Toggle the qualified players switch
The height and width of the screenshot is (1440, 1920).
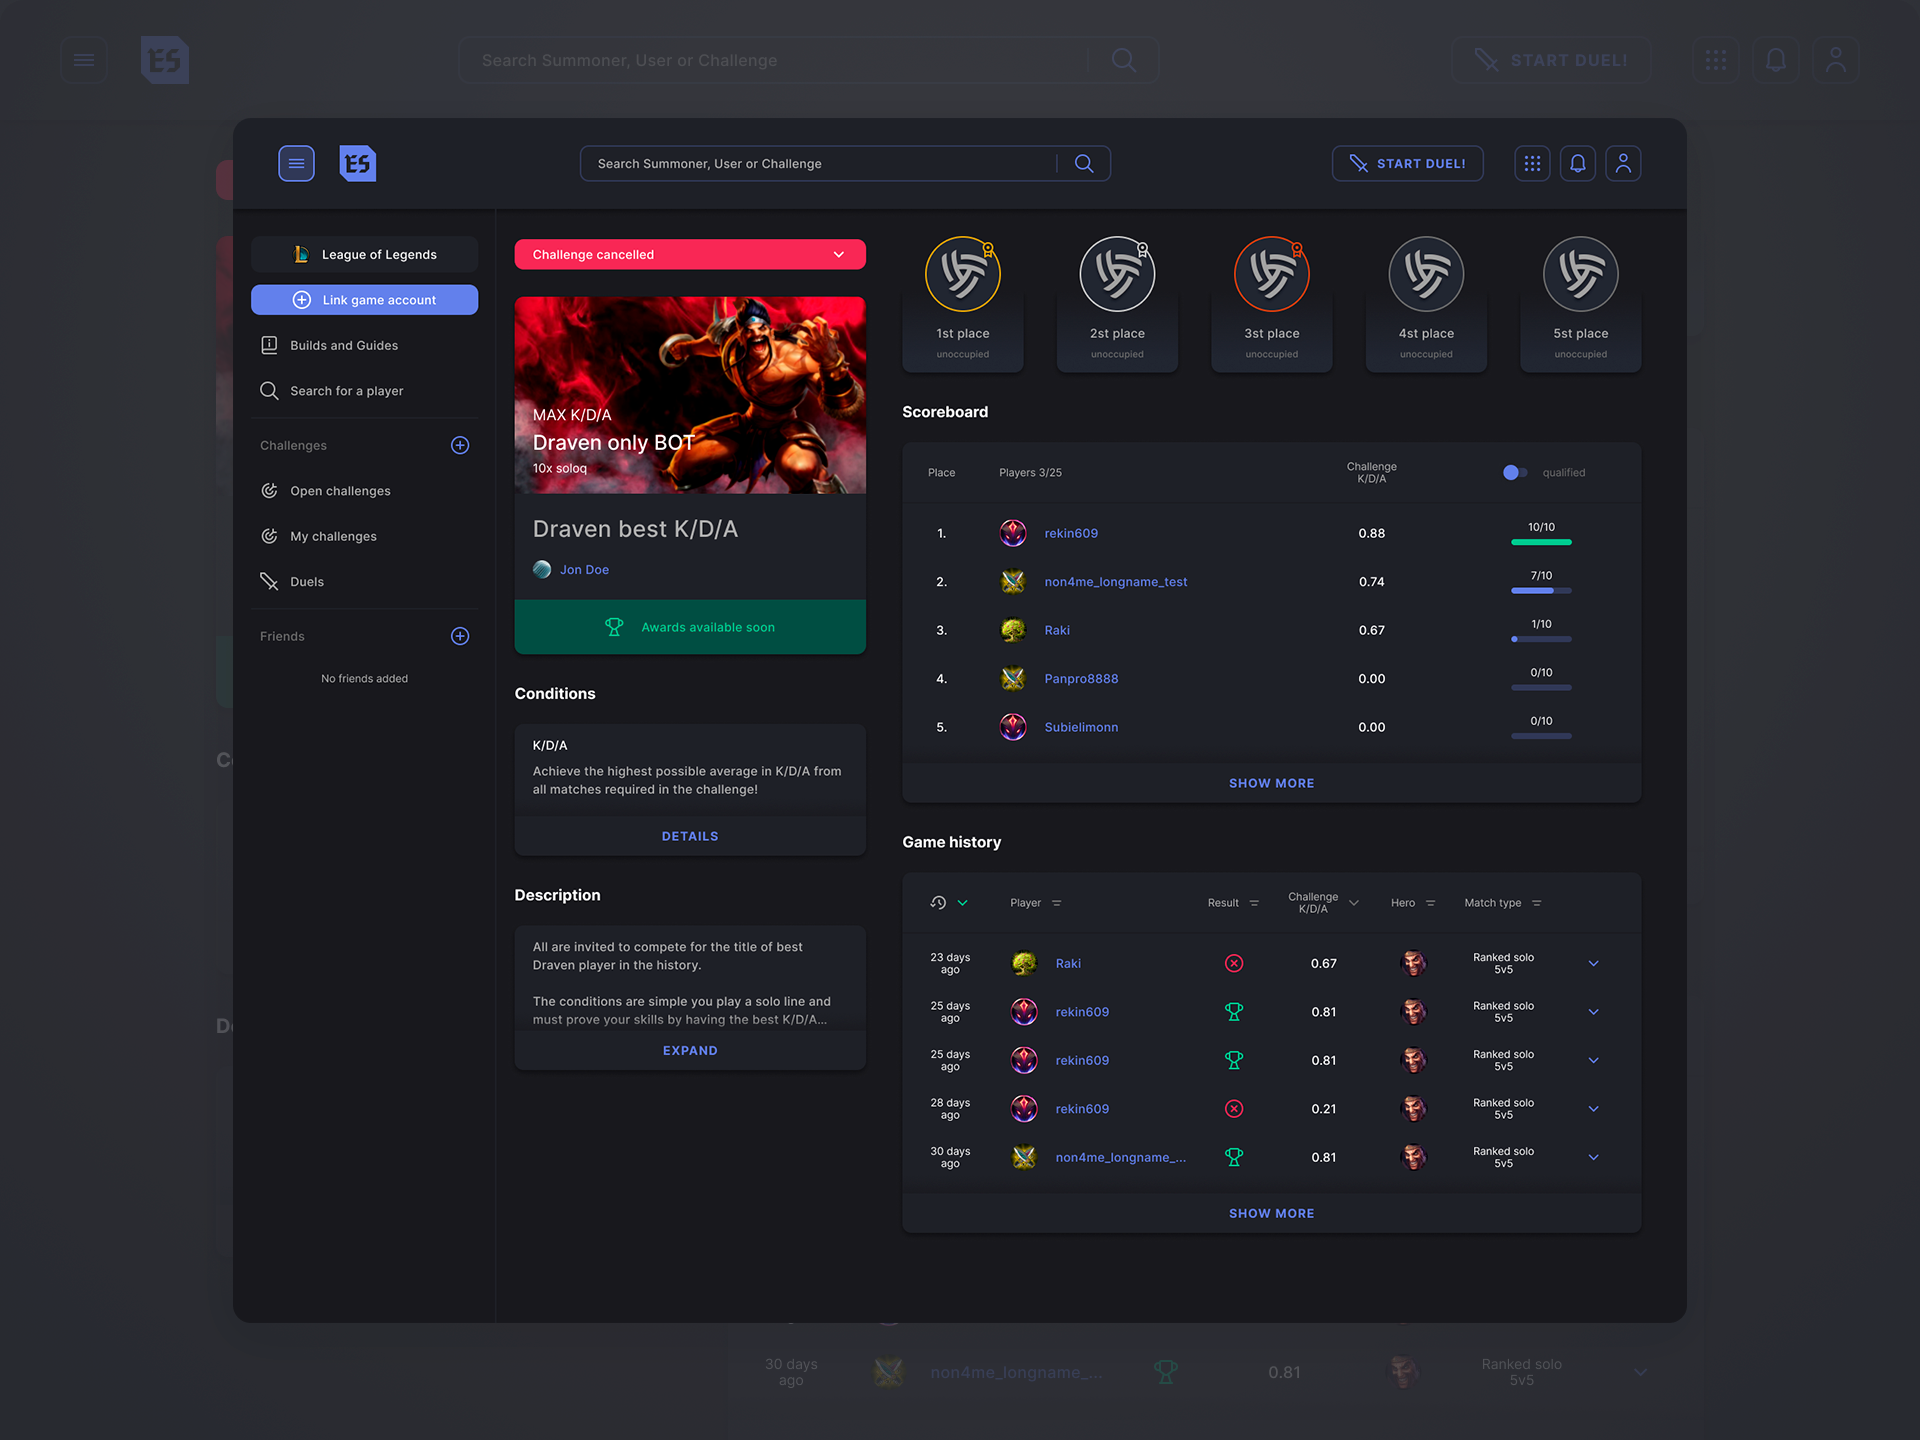tap(1514, 472)
